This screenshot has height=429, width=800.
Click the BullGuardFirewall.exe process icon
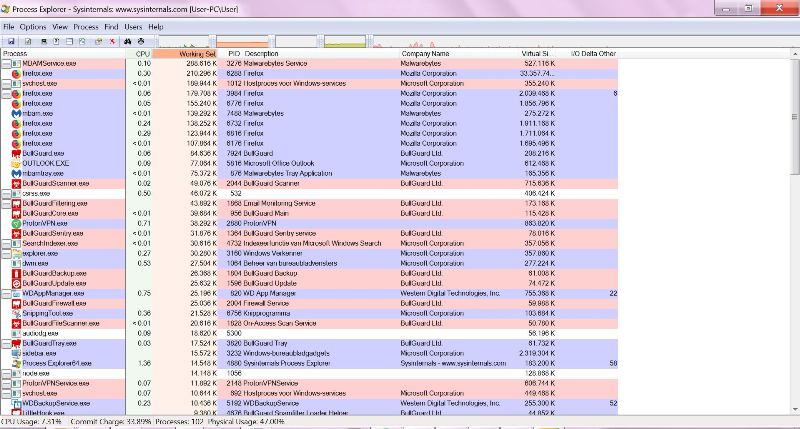click(16, 304)
